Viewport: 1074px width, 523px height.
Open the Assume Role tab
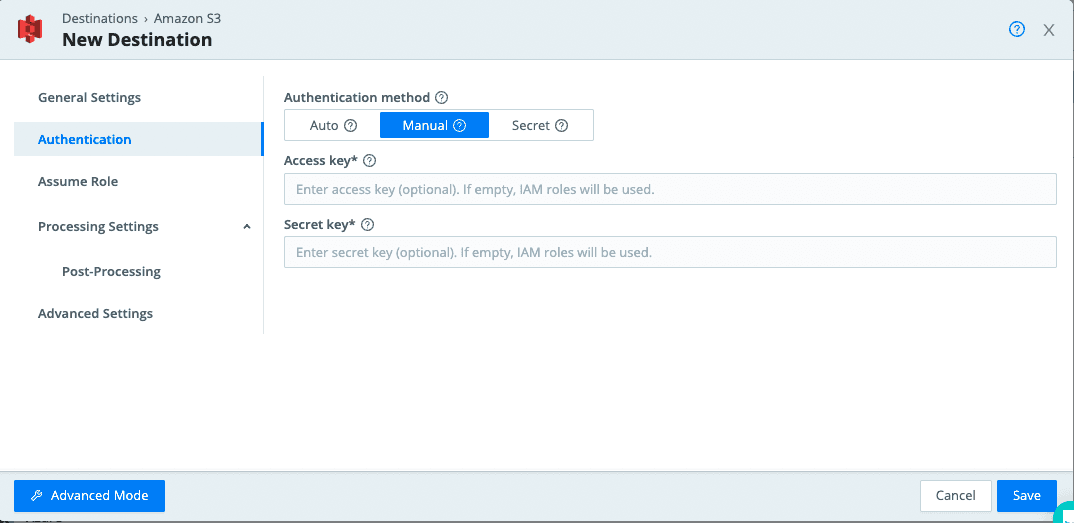coord(78,182)
